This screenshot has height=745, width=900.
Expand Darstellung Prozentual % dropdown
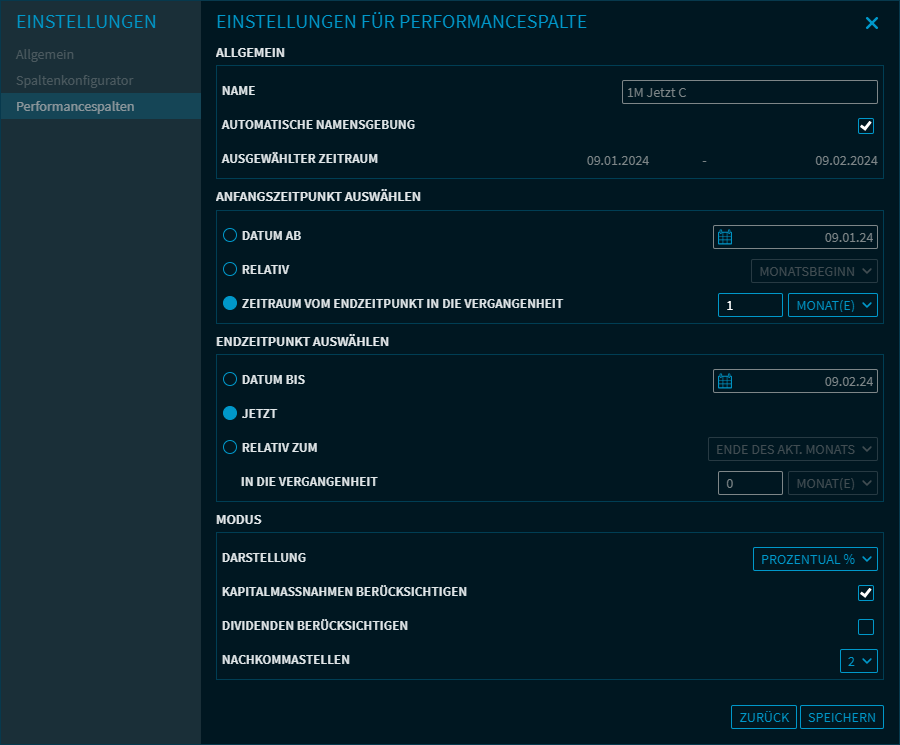pos(815,559)
